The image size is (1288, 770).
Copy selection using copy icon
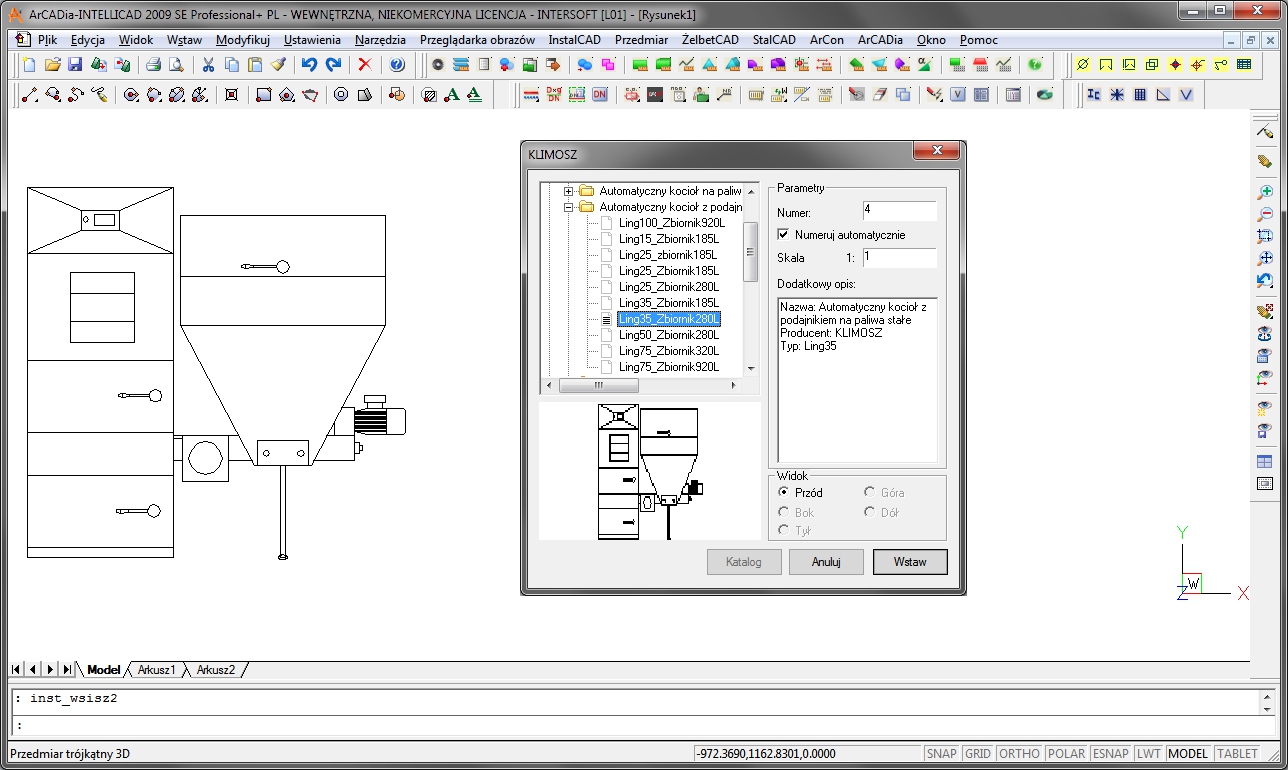point(231,64)
